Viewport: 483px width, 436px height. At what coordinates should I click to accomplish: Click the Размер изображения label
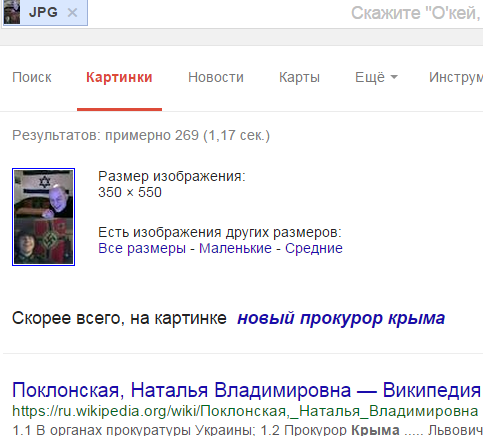click(172, 176)
